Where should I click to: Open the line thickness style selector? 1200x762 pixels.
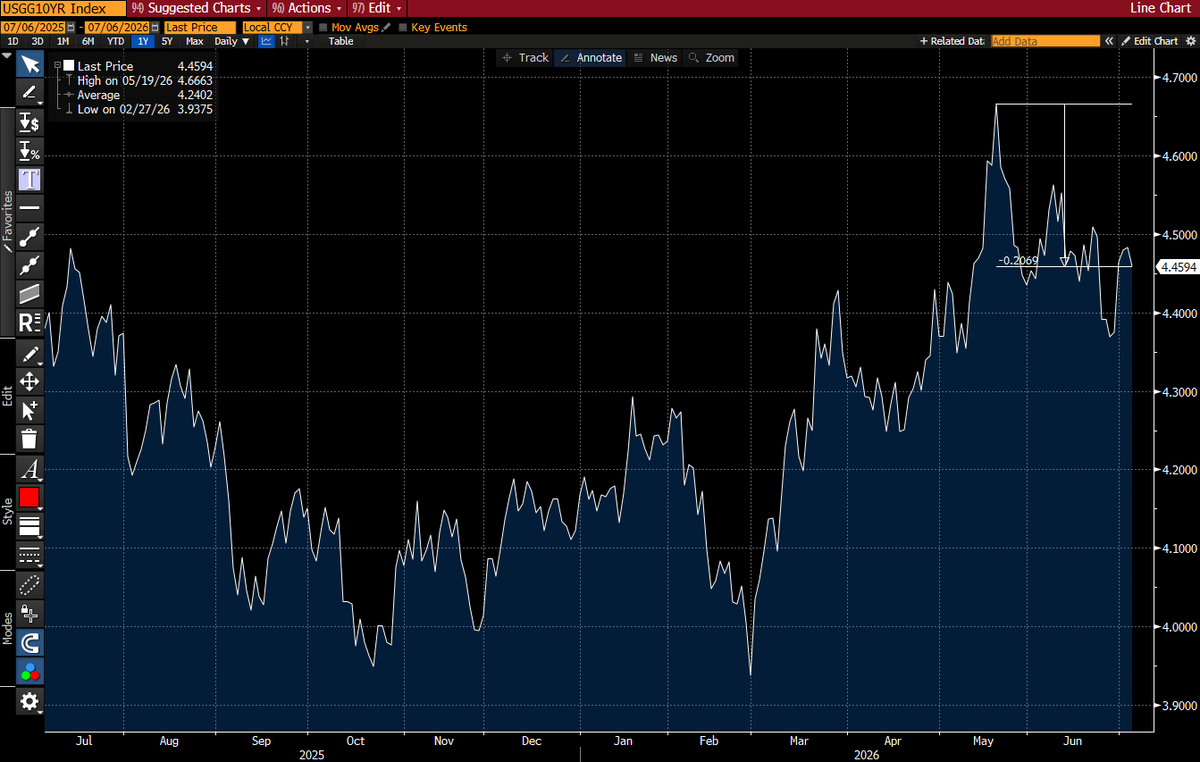30,526
